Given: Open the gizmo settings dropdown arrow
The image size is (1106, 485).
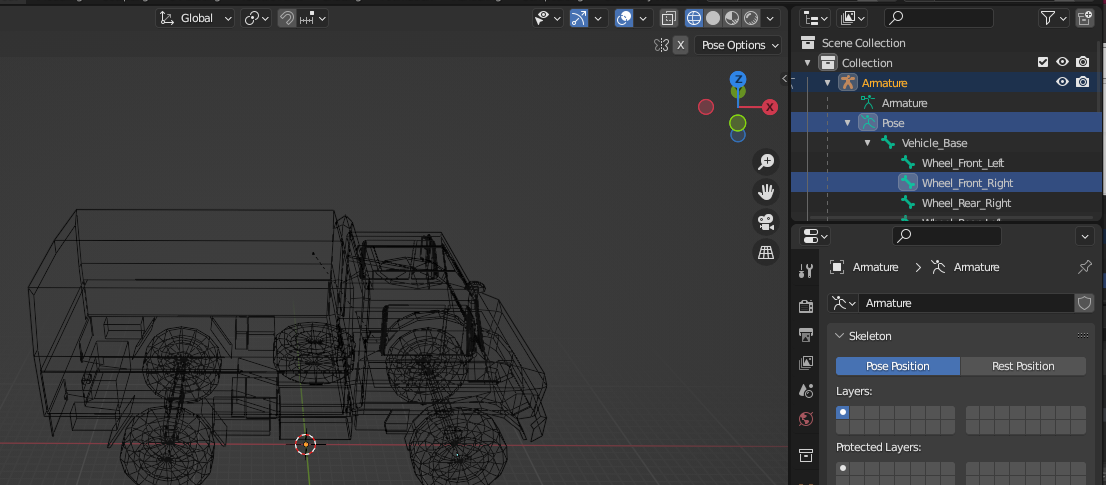Looking at the screenshot, I should coord(598,18).
